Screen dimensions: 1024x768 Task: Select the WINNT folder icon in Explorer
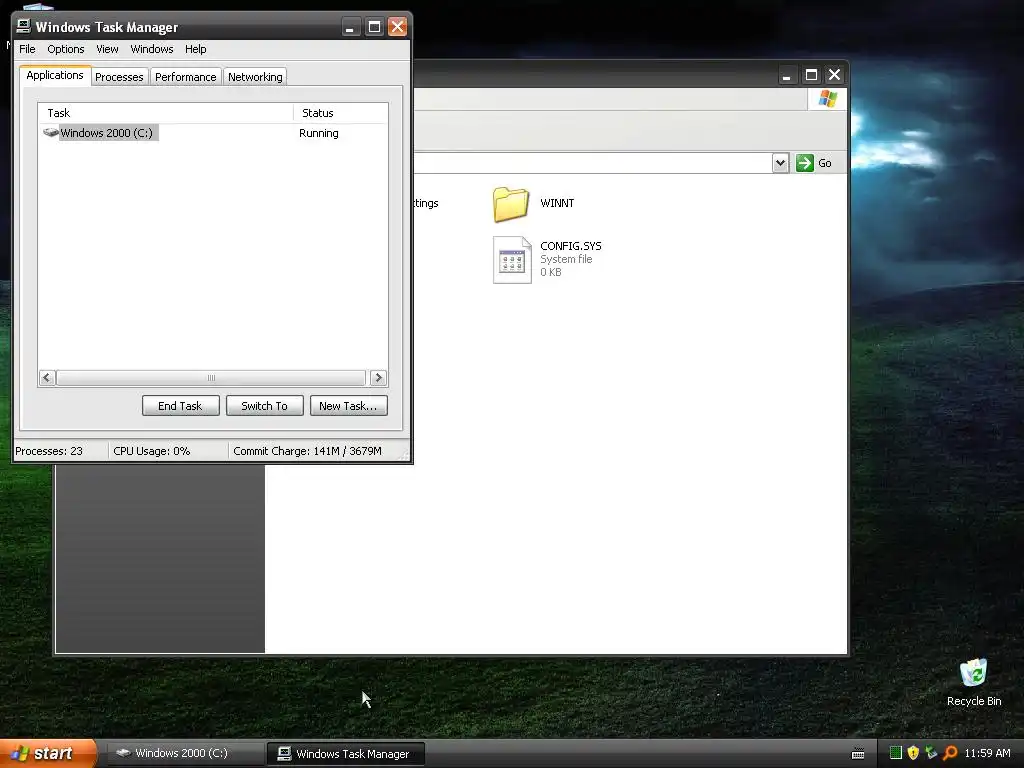click(x=511, y=204)
